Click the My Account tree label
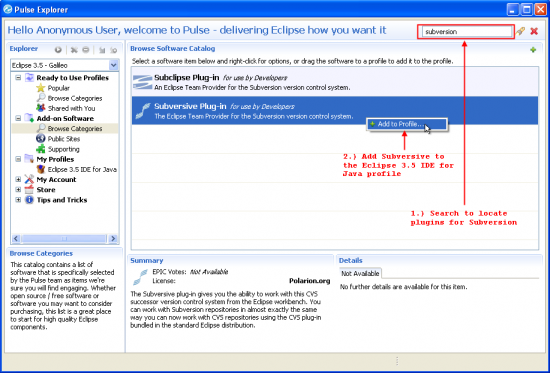550x373 pixels. [56, 180]
